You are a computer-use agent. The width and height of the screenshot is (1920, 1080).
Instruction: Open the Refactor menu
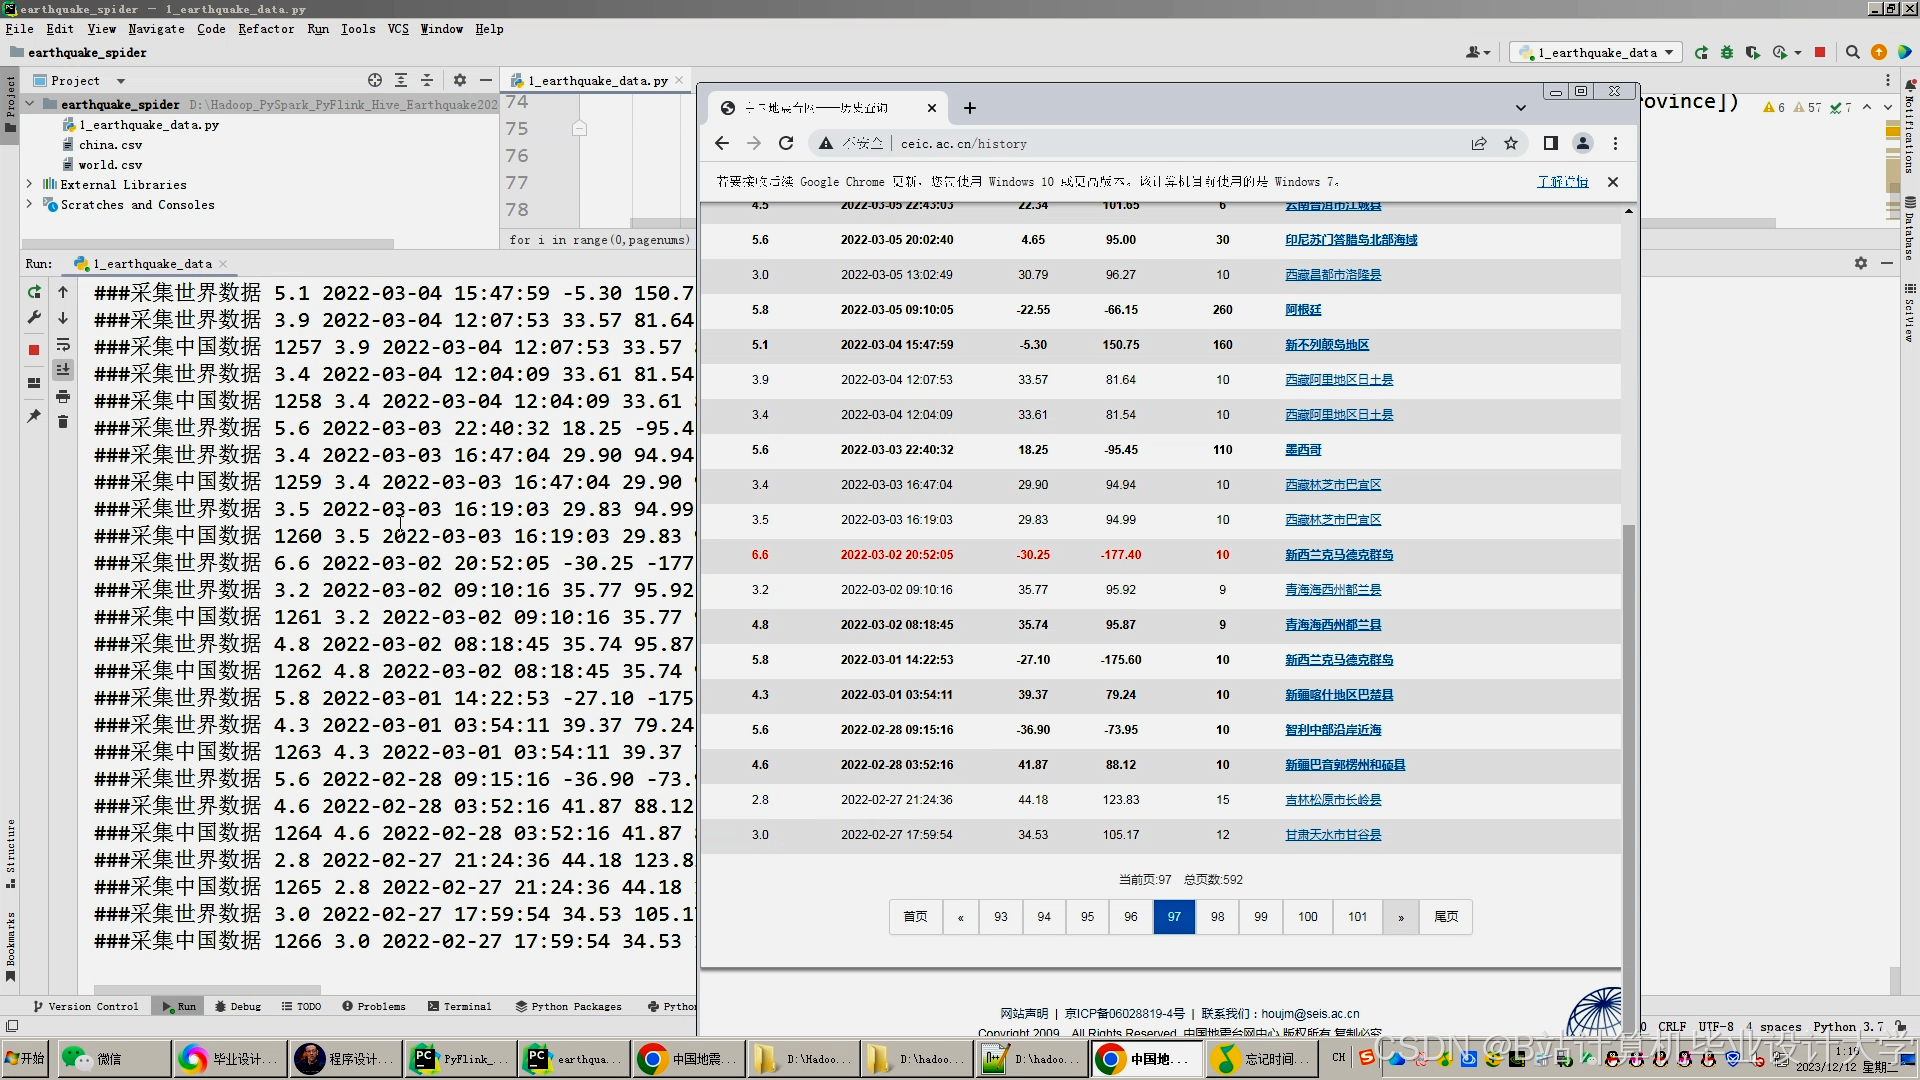[x=266, y=29]
